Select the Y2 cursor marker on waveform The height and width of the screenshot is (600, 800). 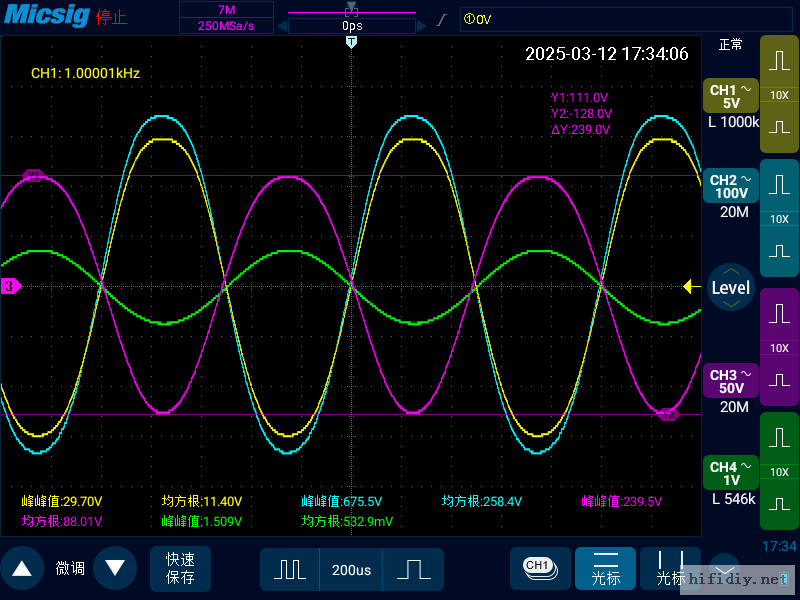667,414
